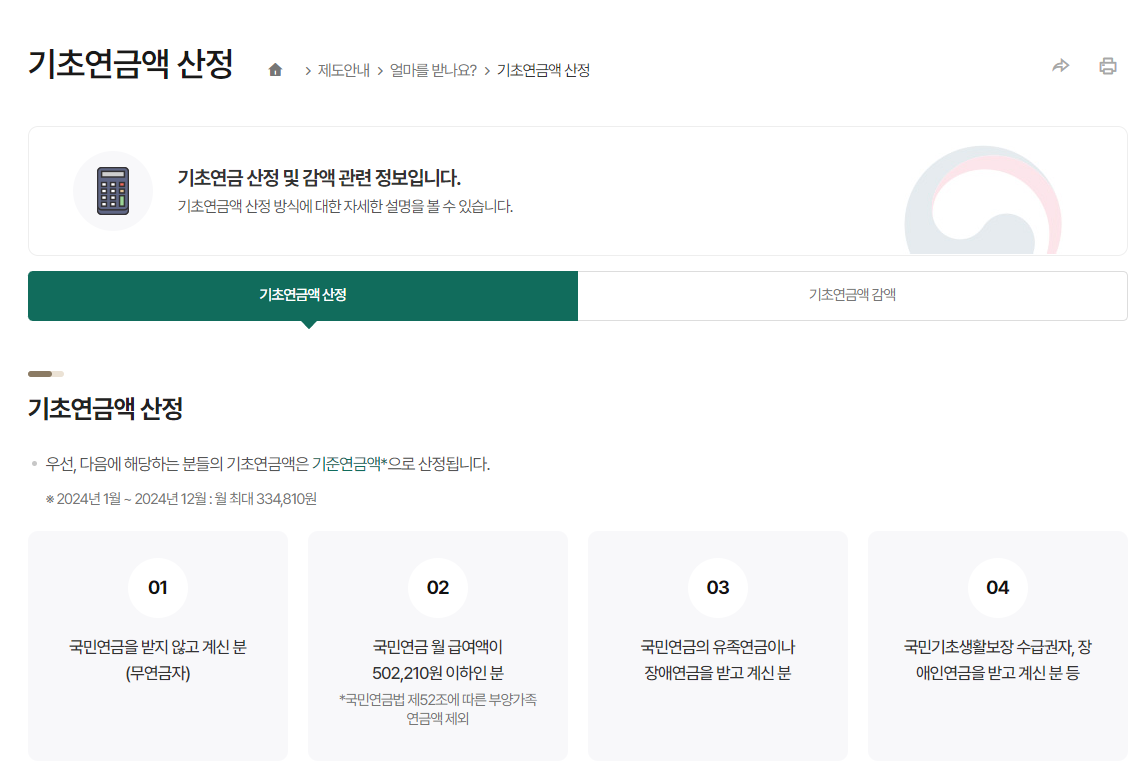1146x763 pixels.
Task: Switch to 기초연금액 산정 tab
Action: tap(303, 295)
